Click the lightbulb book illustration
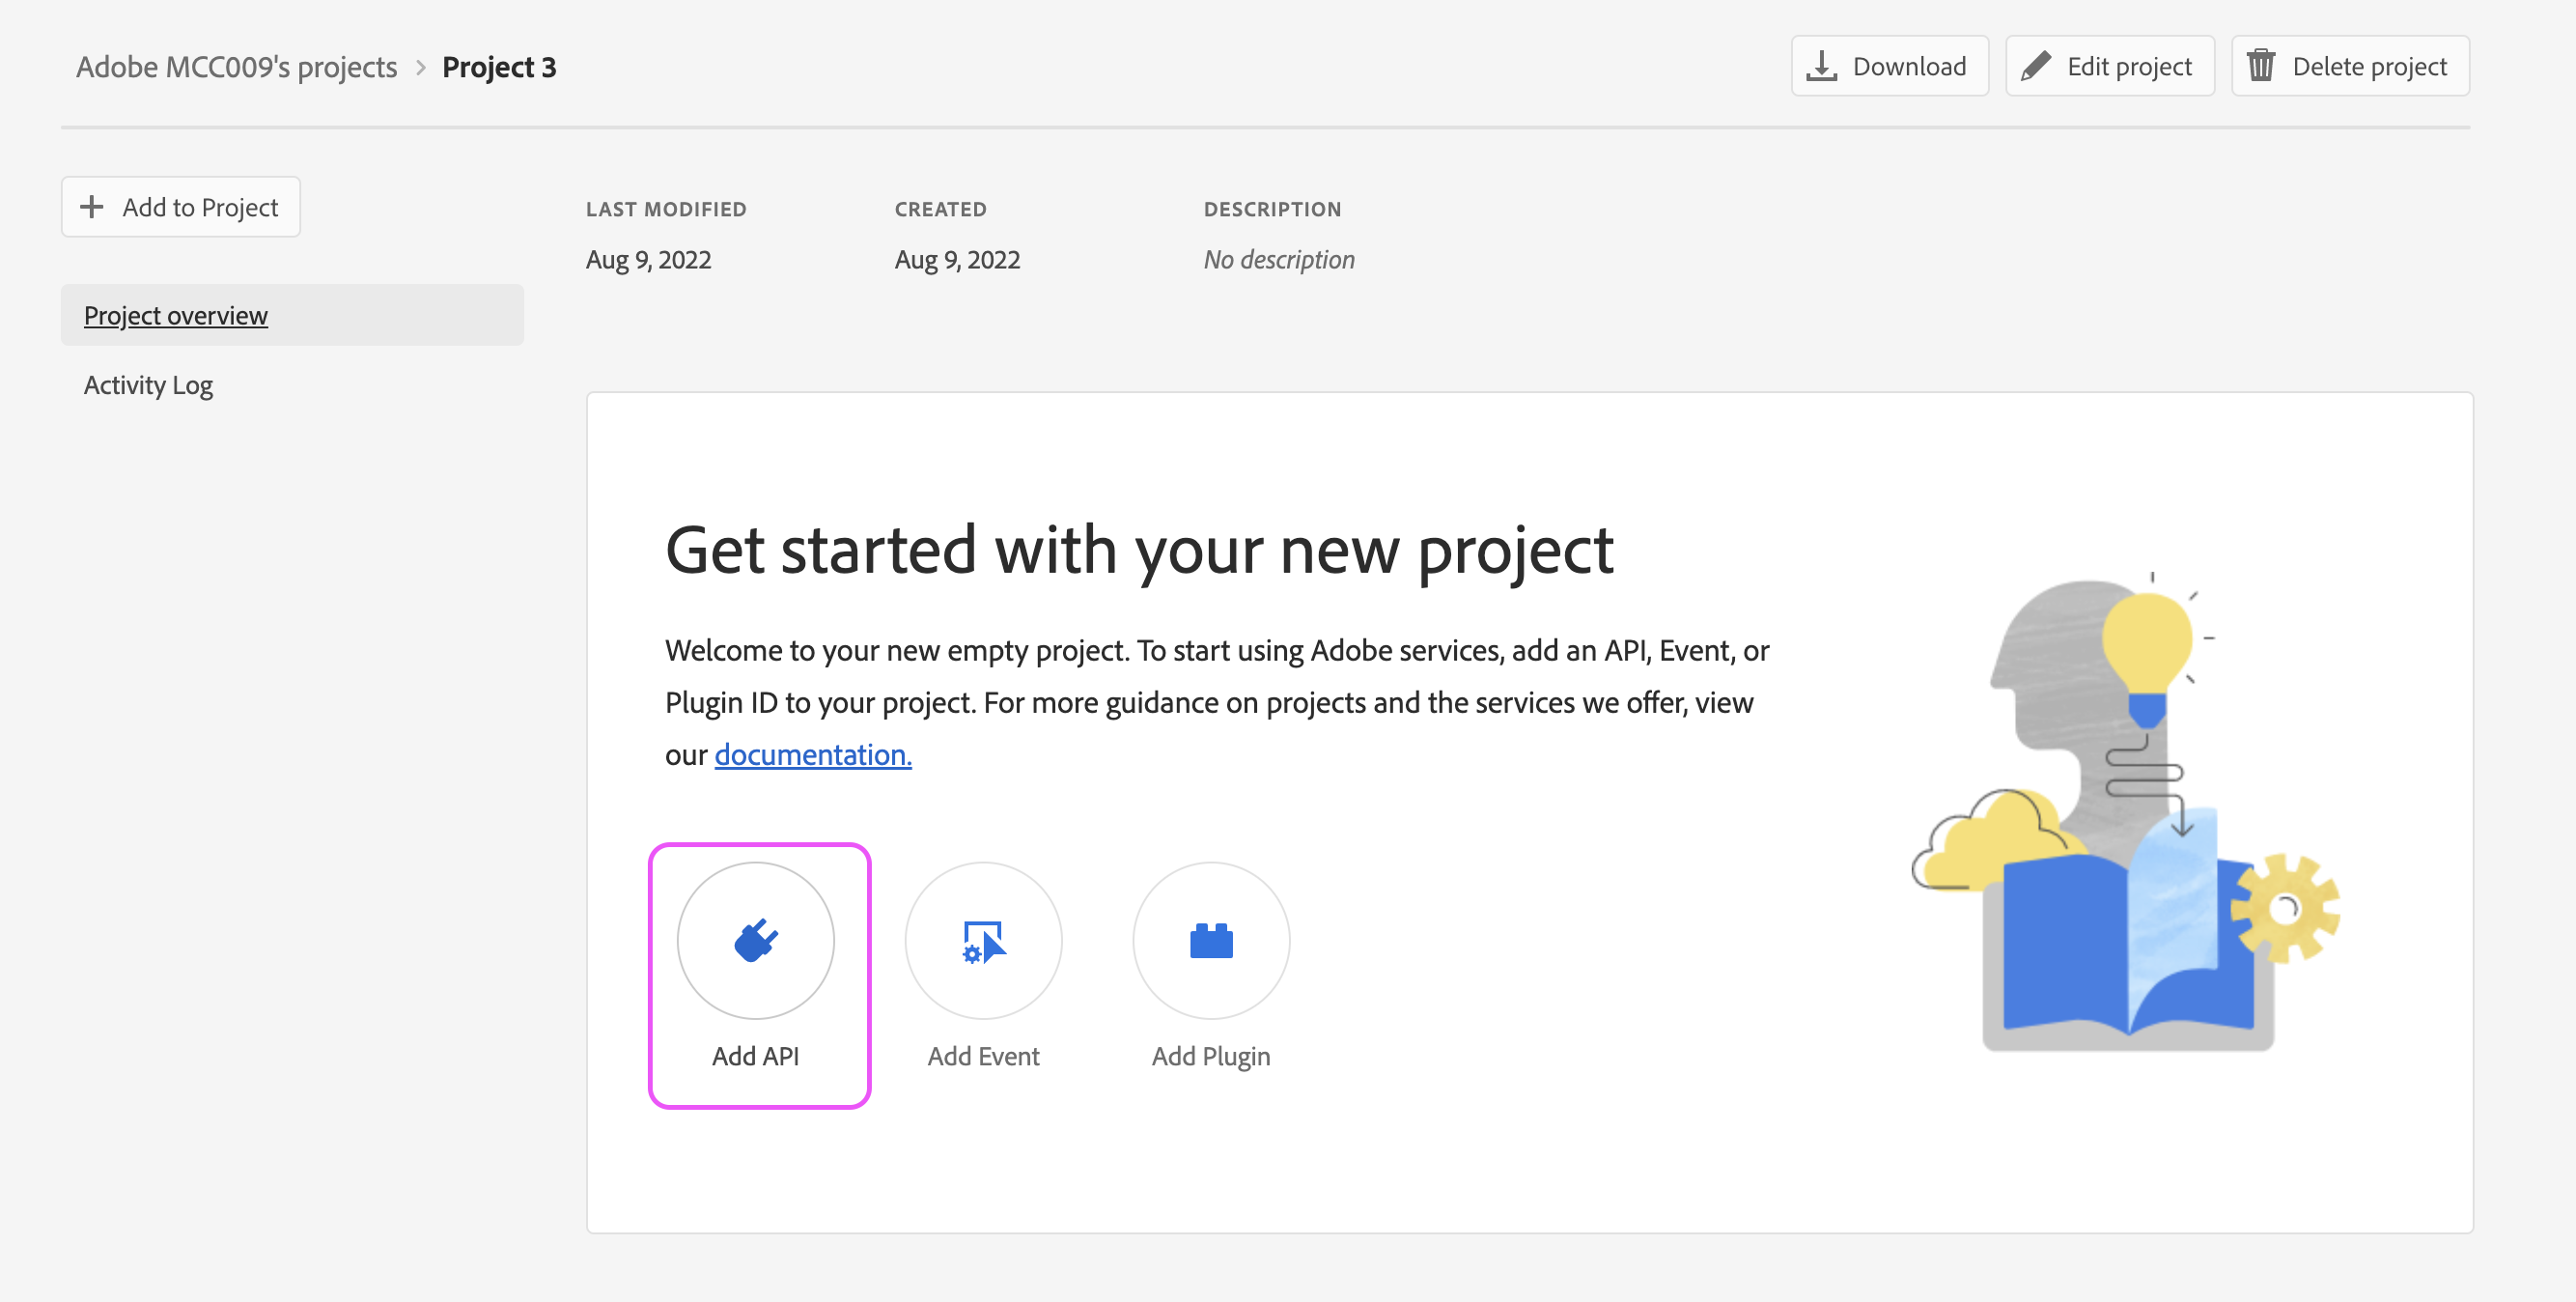 2125,812
